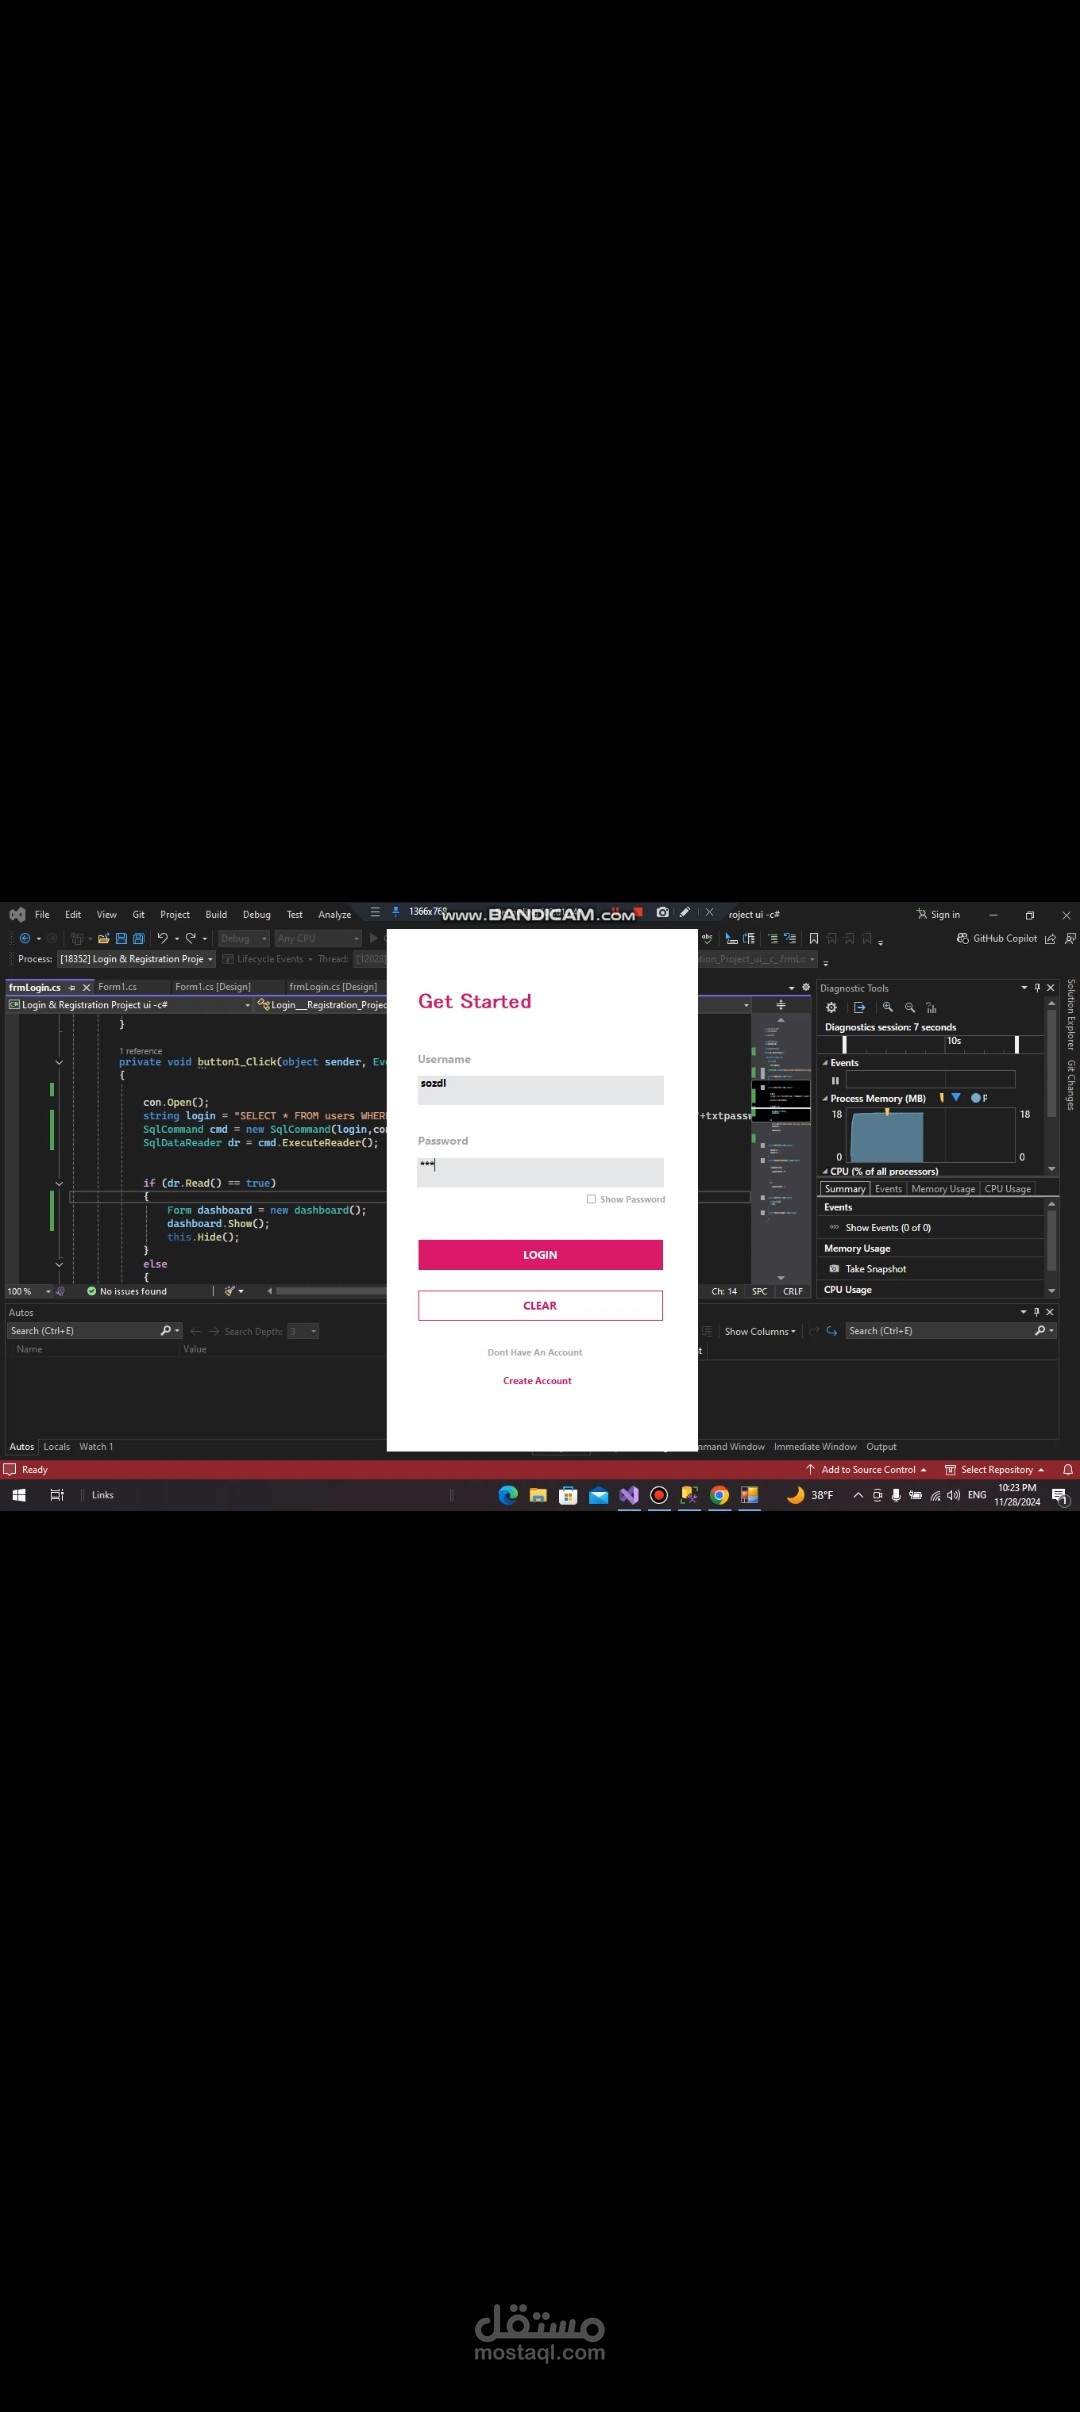Image resolution: width=1080 pixels, height=2412 pixels.
Task: Click the Open File folder toolbar icon
Action: click(x=103, y=938)
